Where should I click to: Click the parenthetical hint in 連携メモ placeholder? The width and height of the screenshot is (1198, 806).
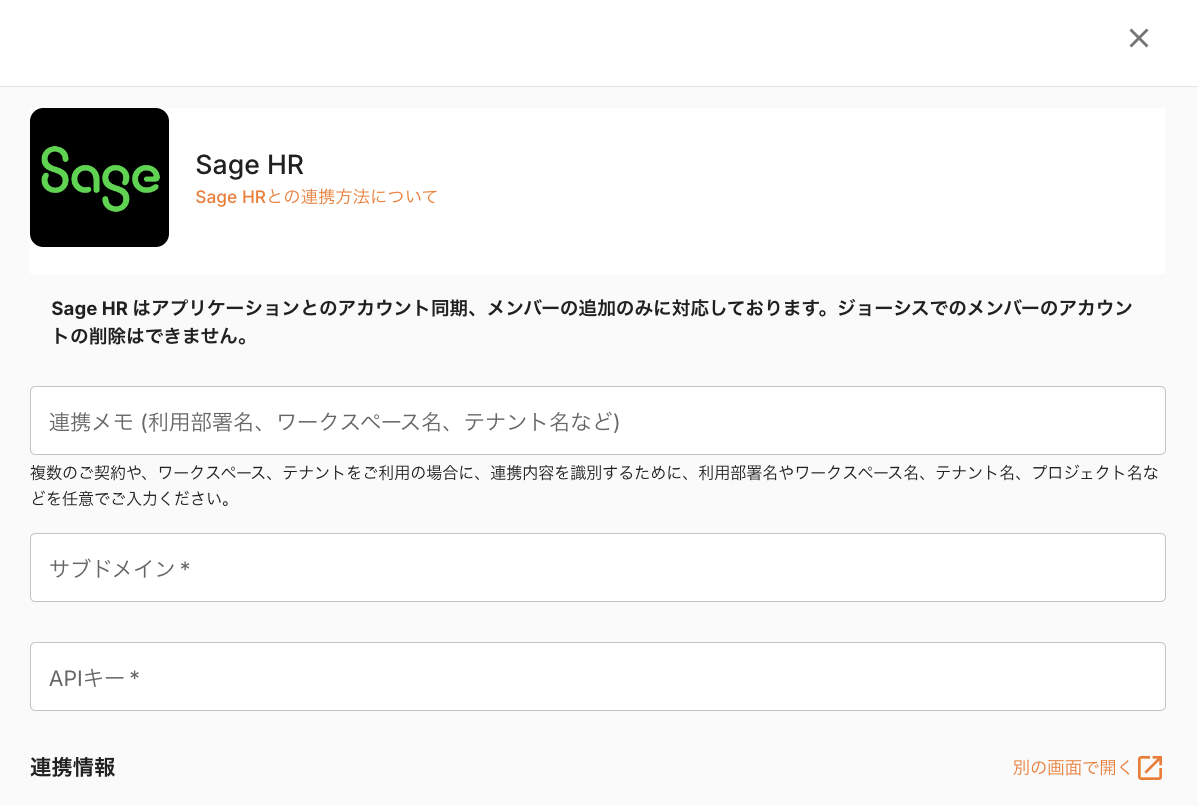tap(380, 422)
